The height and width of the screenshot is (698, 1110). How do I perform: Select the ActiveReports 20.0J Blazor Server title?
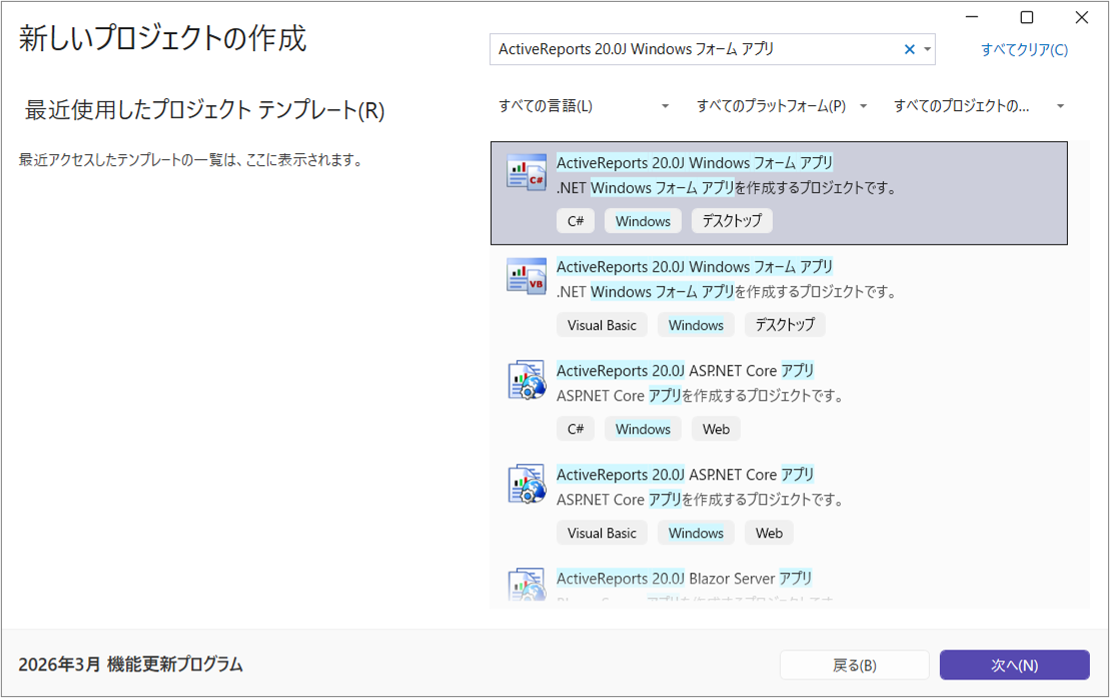684,578
